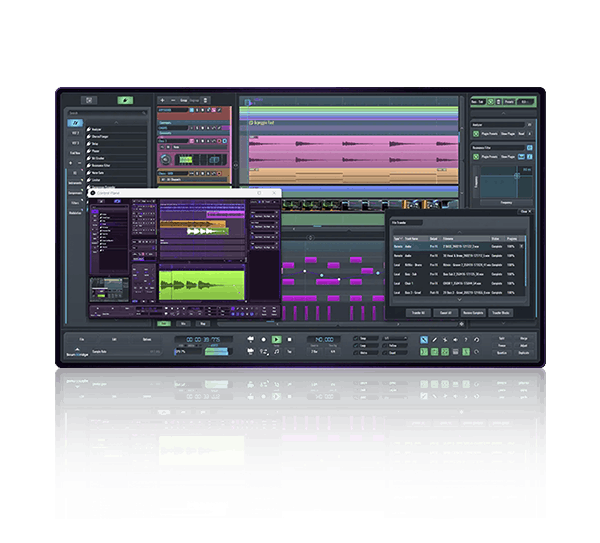Click the return-to-start button left of Record
Viewport: 600px width, 543px height.
251,339
